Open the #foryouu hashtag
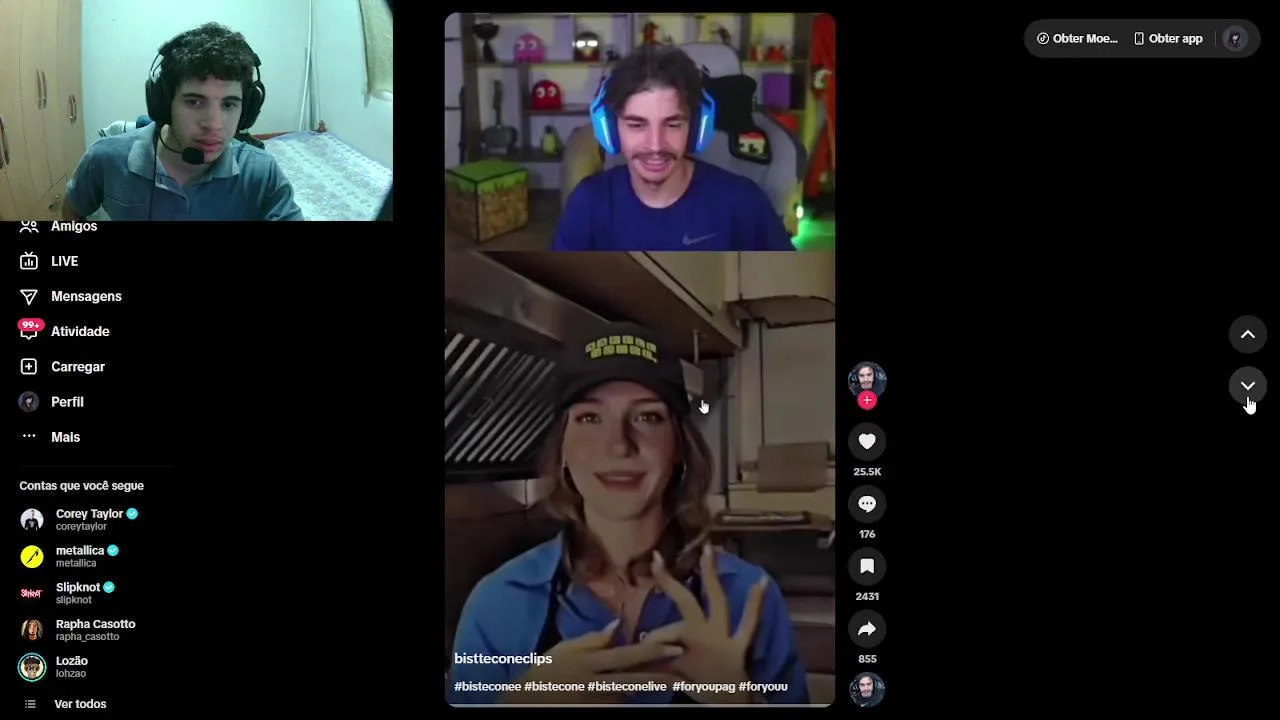Image resolution: width=1280 pixels, height=720 pixels. click(x=763, y=687)
